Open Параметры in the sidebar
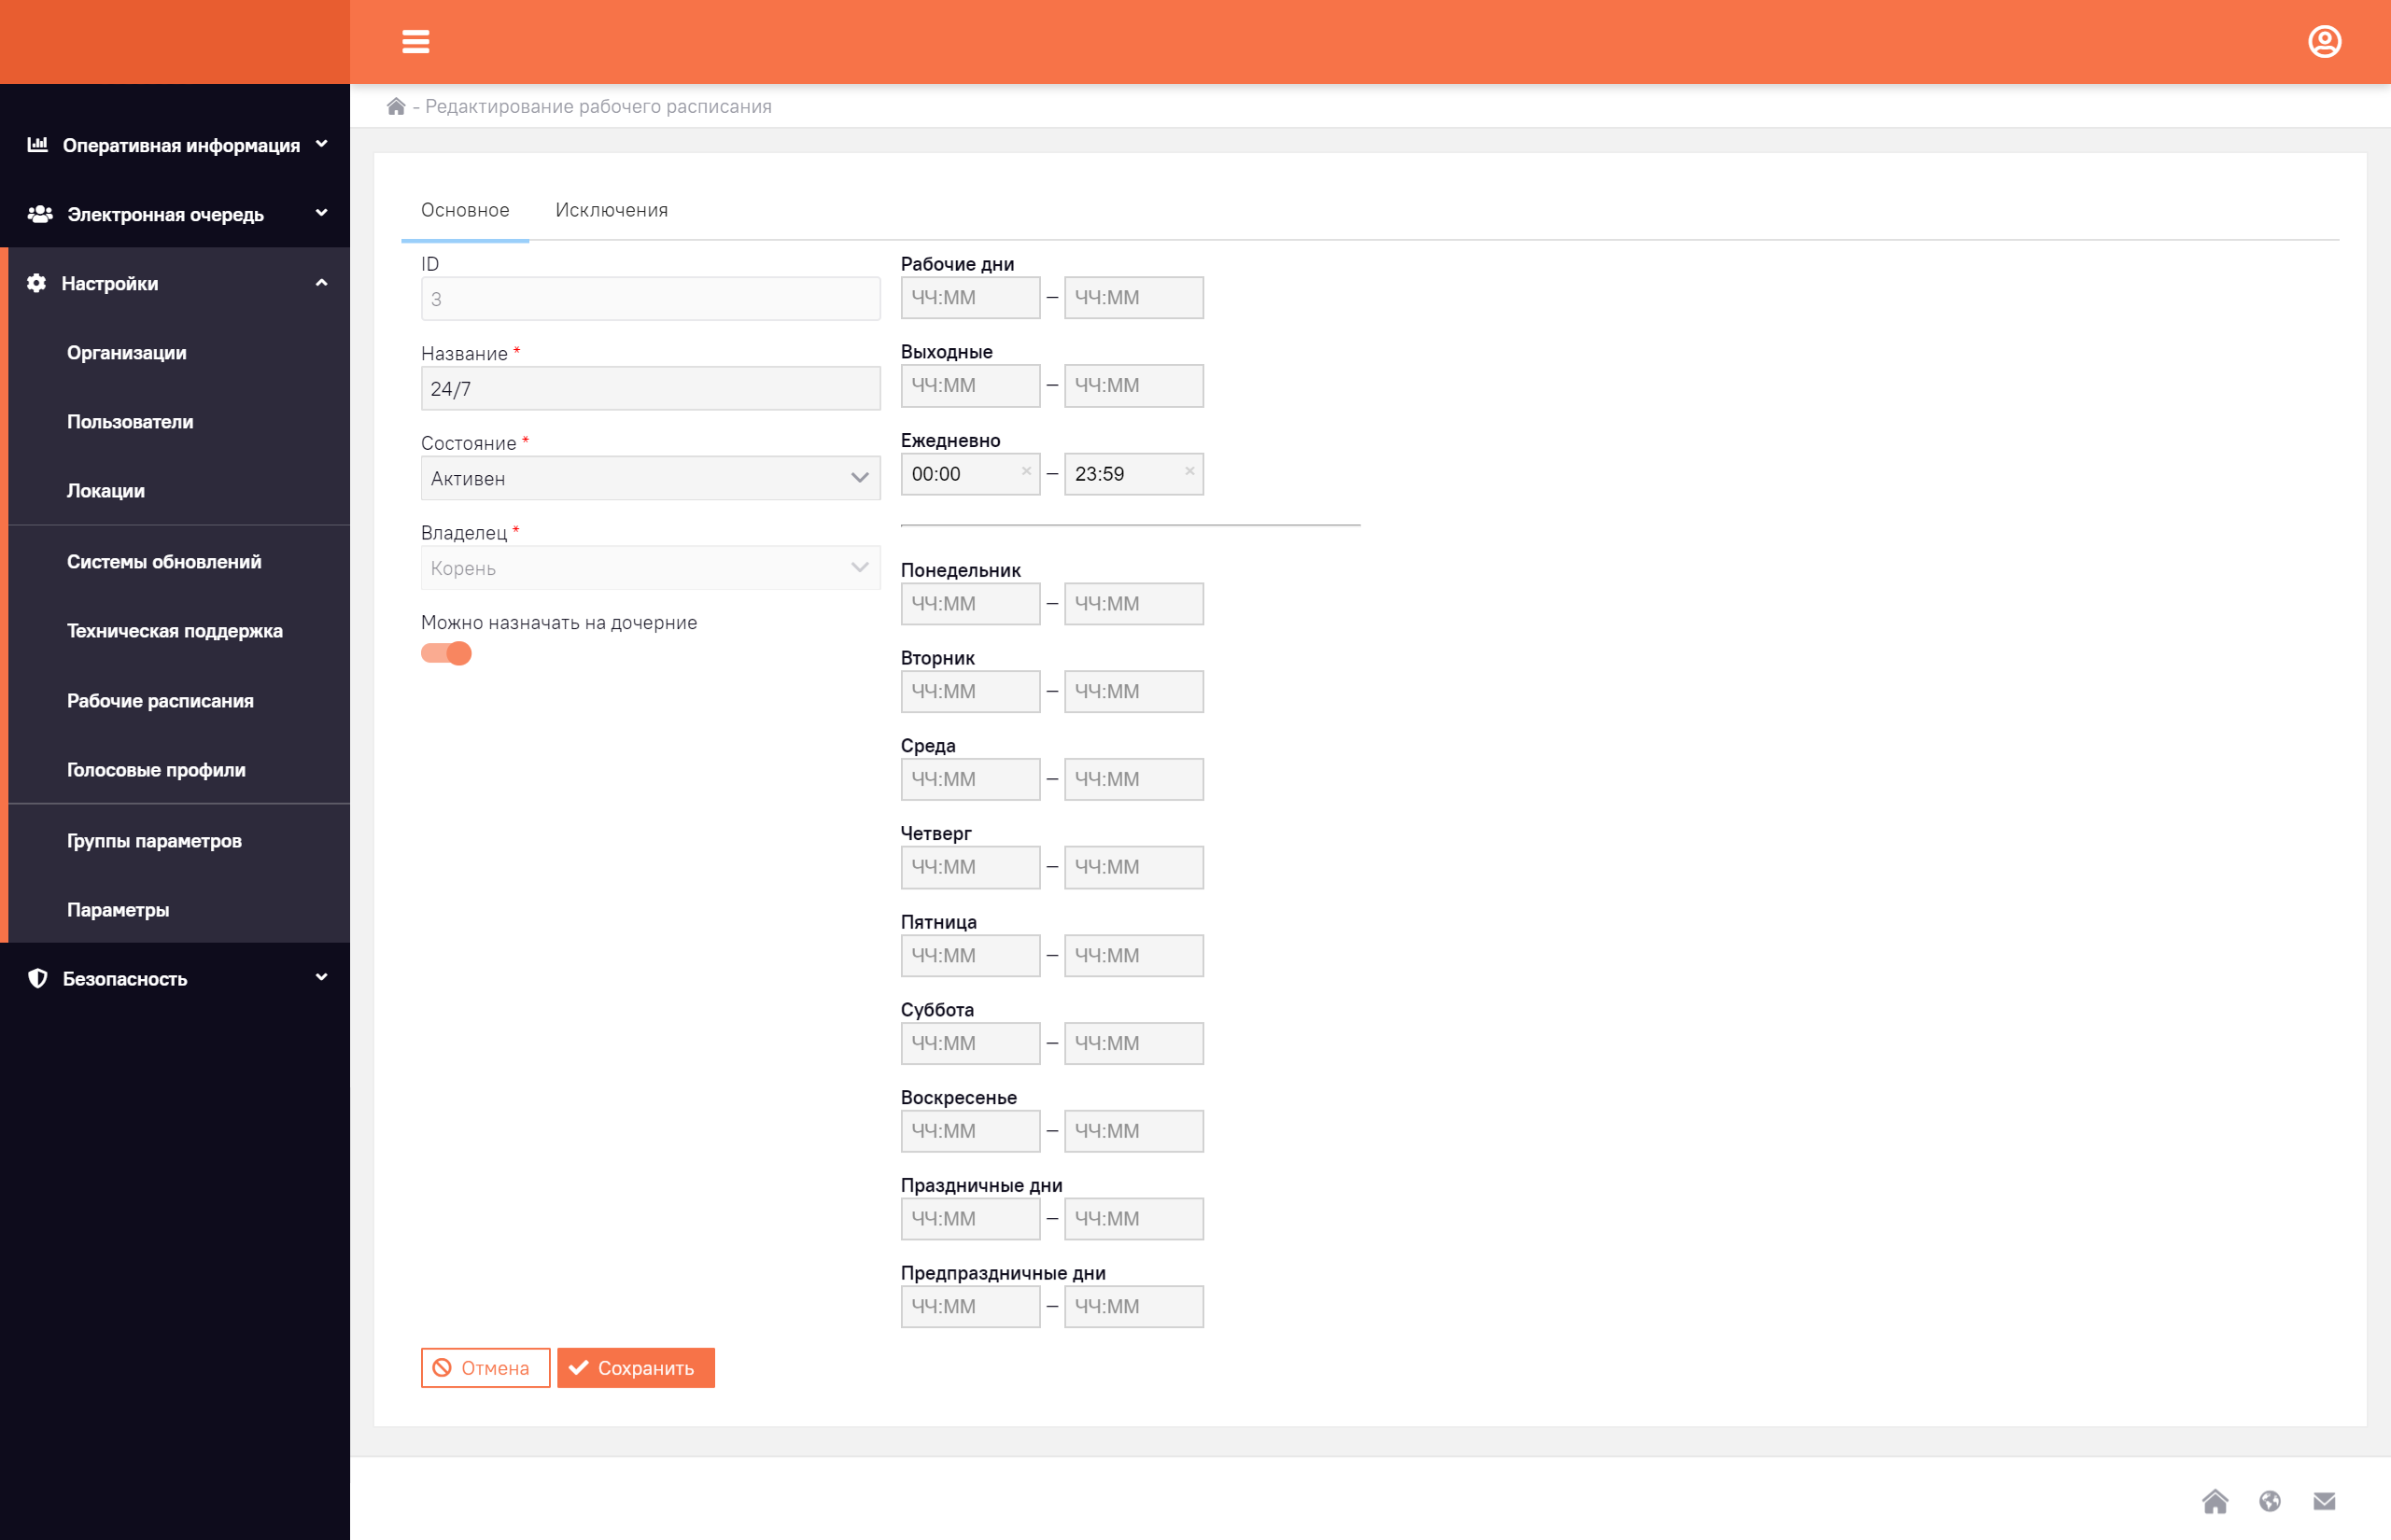The height and width of the screenshot is (1540, 2391). [118, 910]
